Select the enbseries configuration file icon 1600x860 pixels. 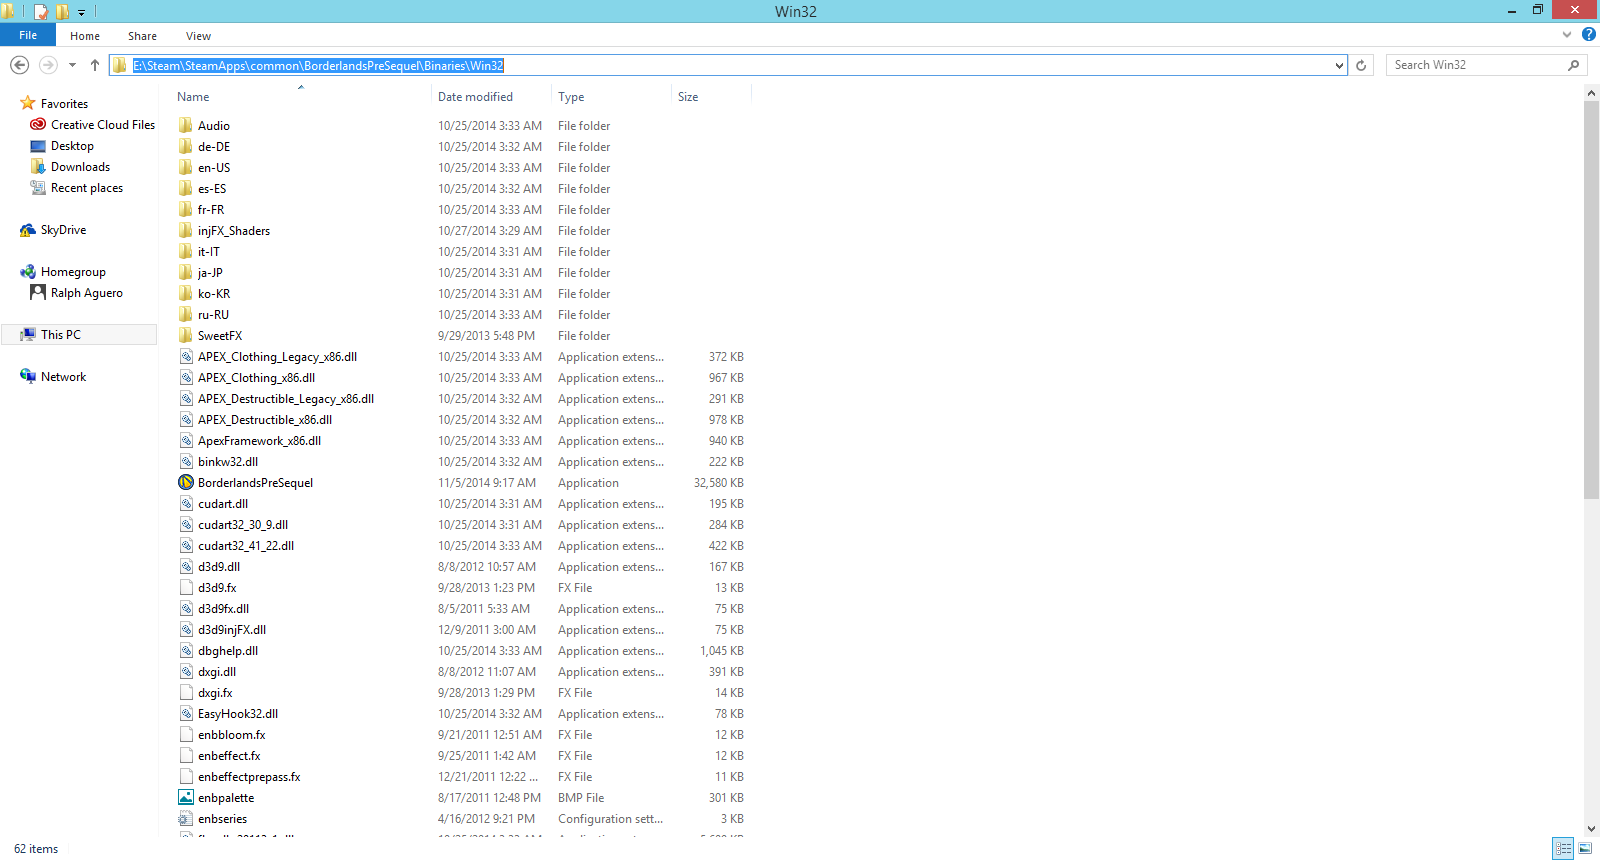pos(186,818)
